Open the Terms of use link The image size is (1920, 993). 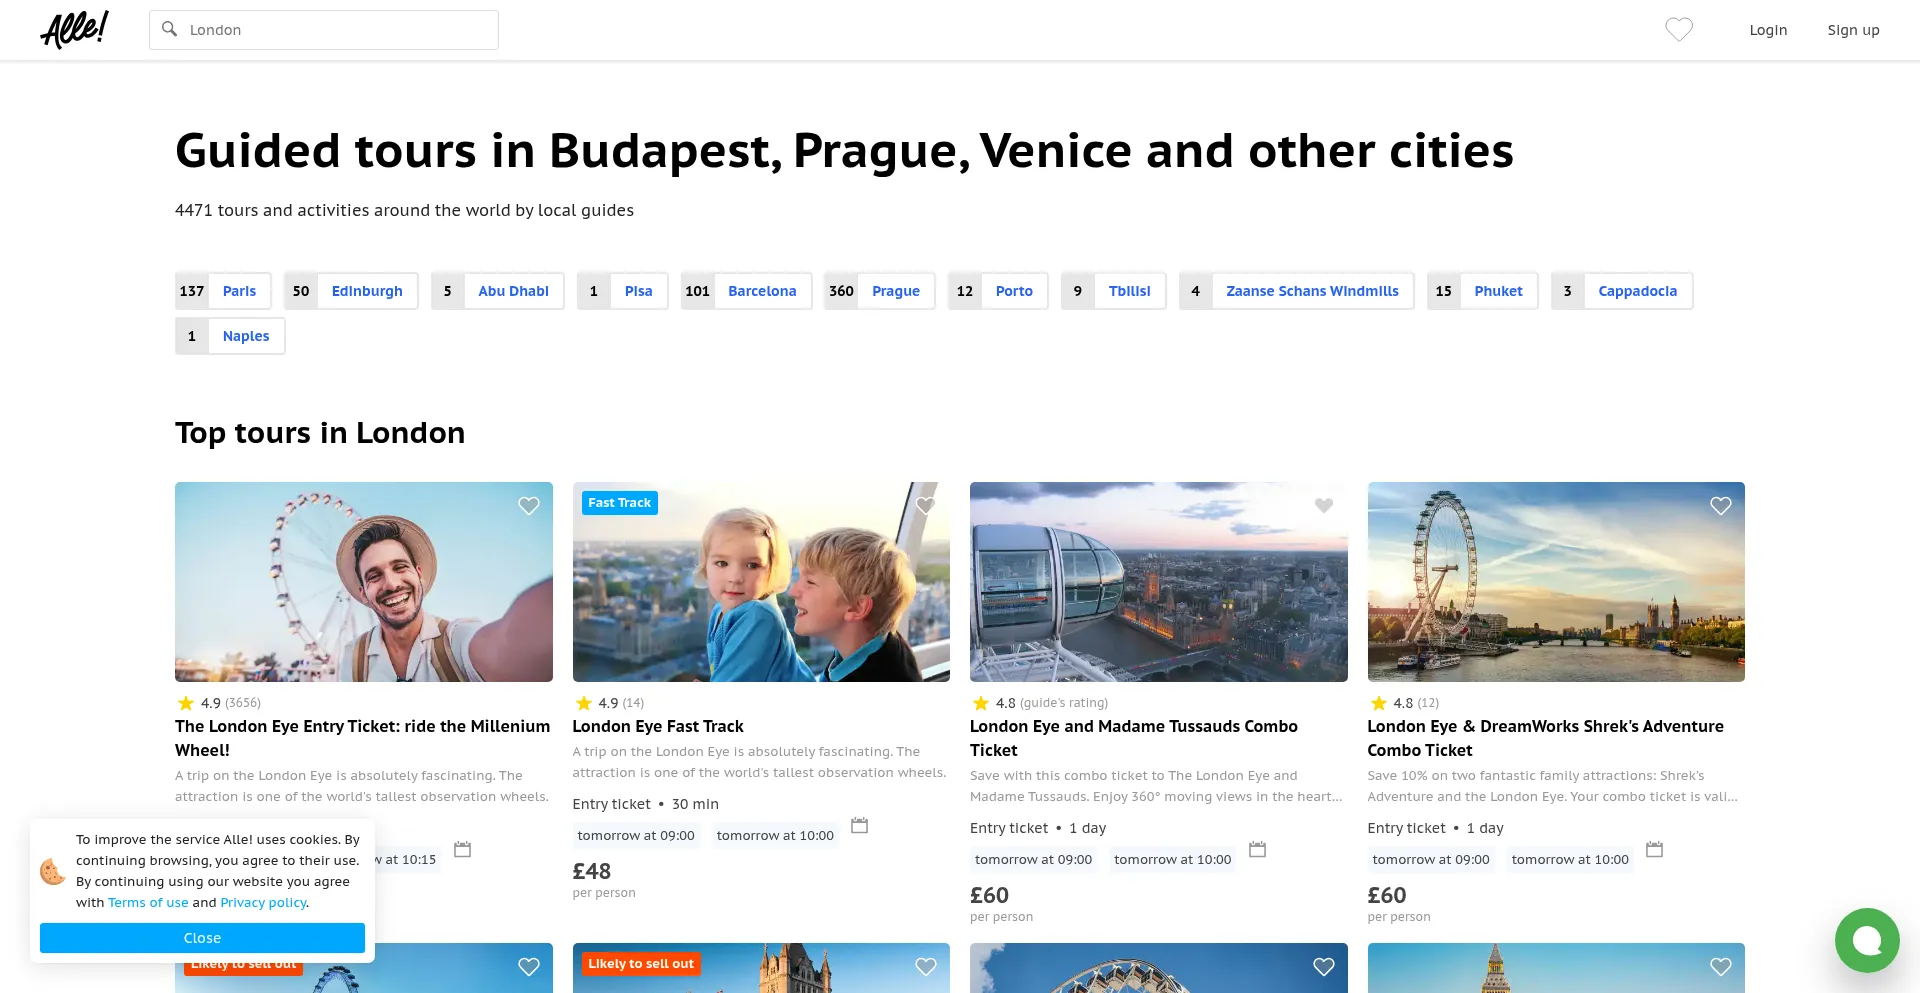[x=148, y=902]
